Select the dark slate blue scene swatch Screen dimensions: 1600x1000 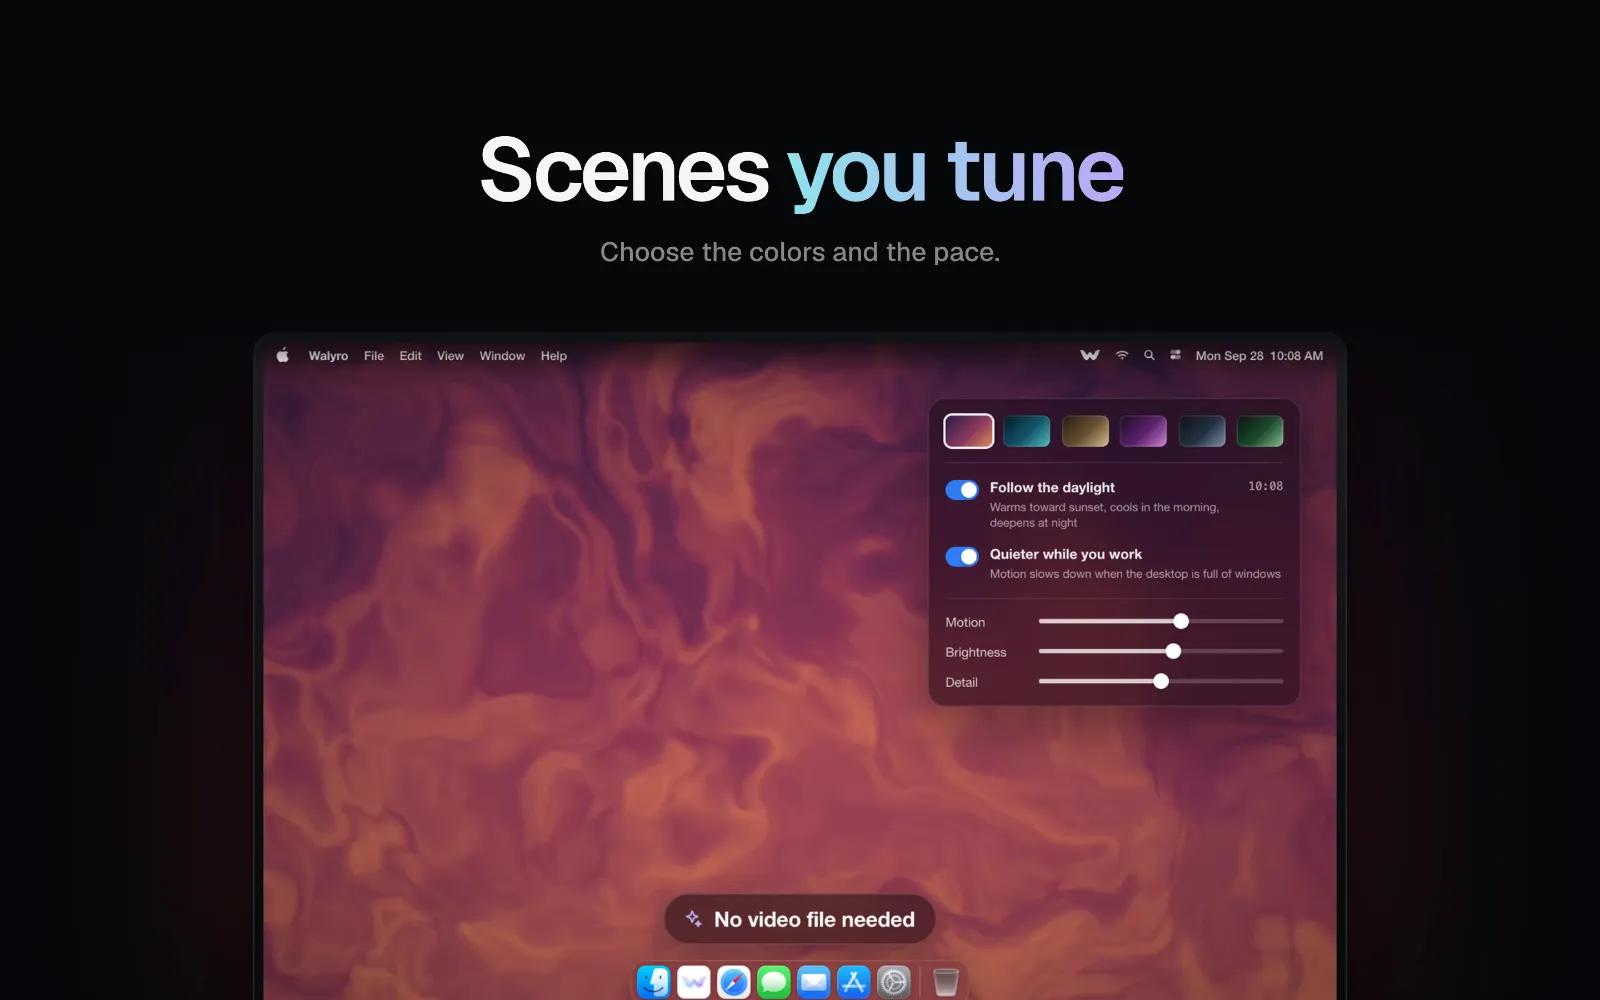pyautogui.click(x=1202, y=431)
